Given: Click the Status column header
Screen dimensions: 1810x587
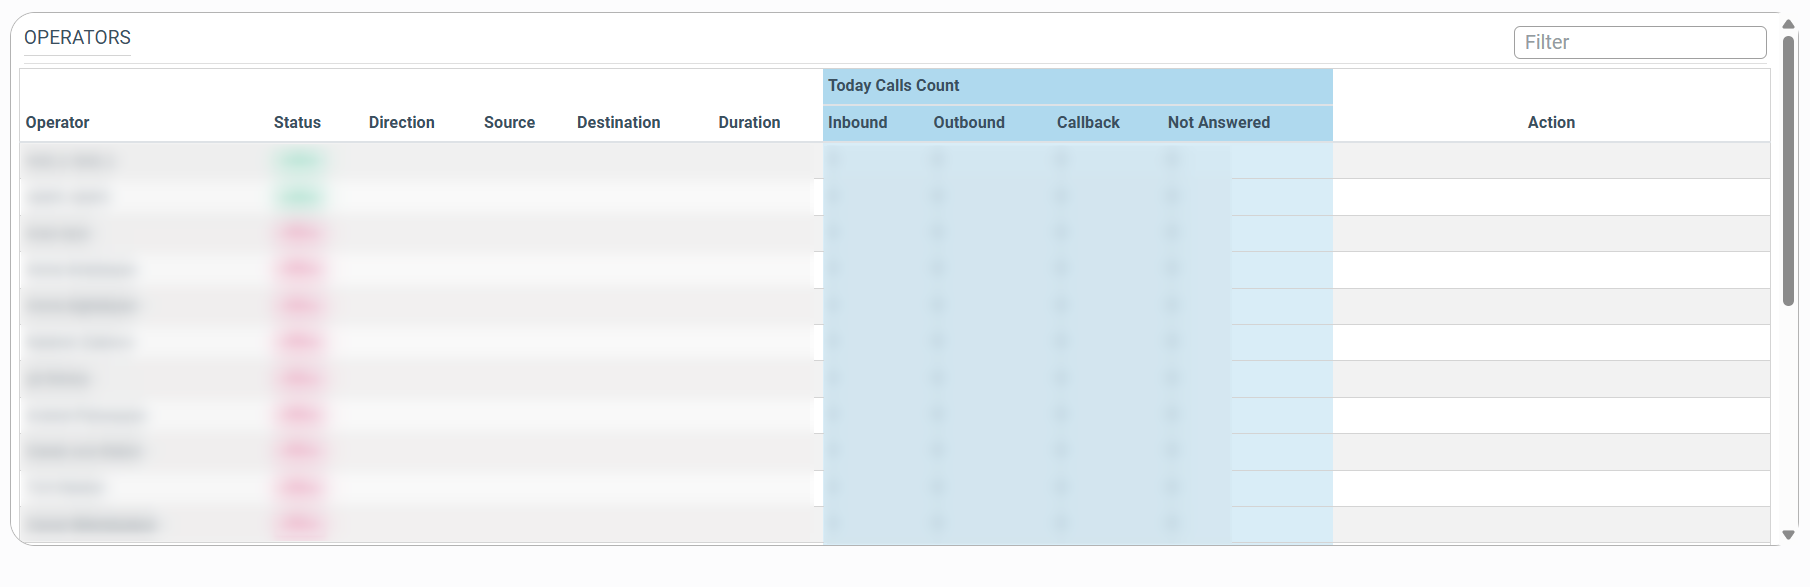Looking at the screenshot, I should pyautogui.click(x=297, y=122).
